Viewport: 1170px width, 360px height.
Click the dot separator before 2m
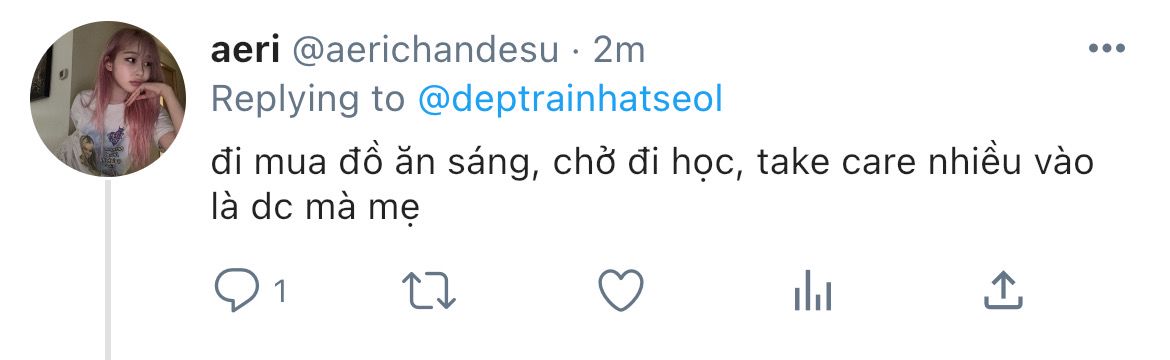[576, 52]
